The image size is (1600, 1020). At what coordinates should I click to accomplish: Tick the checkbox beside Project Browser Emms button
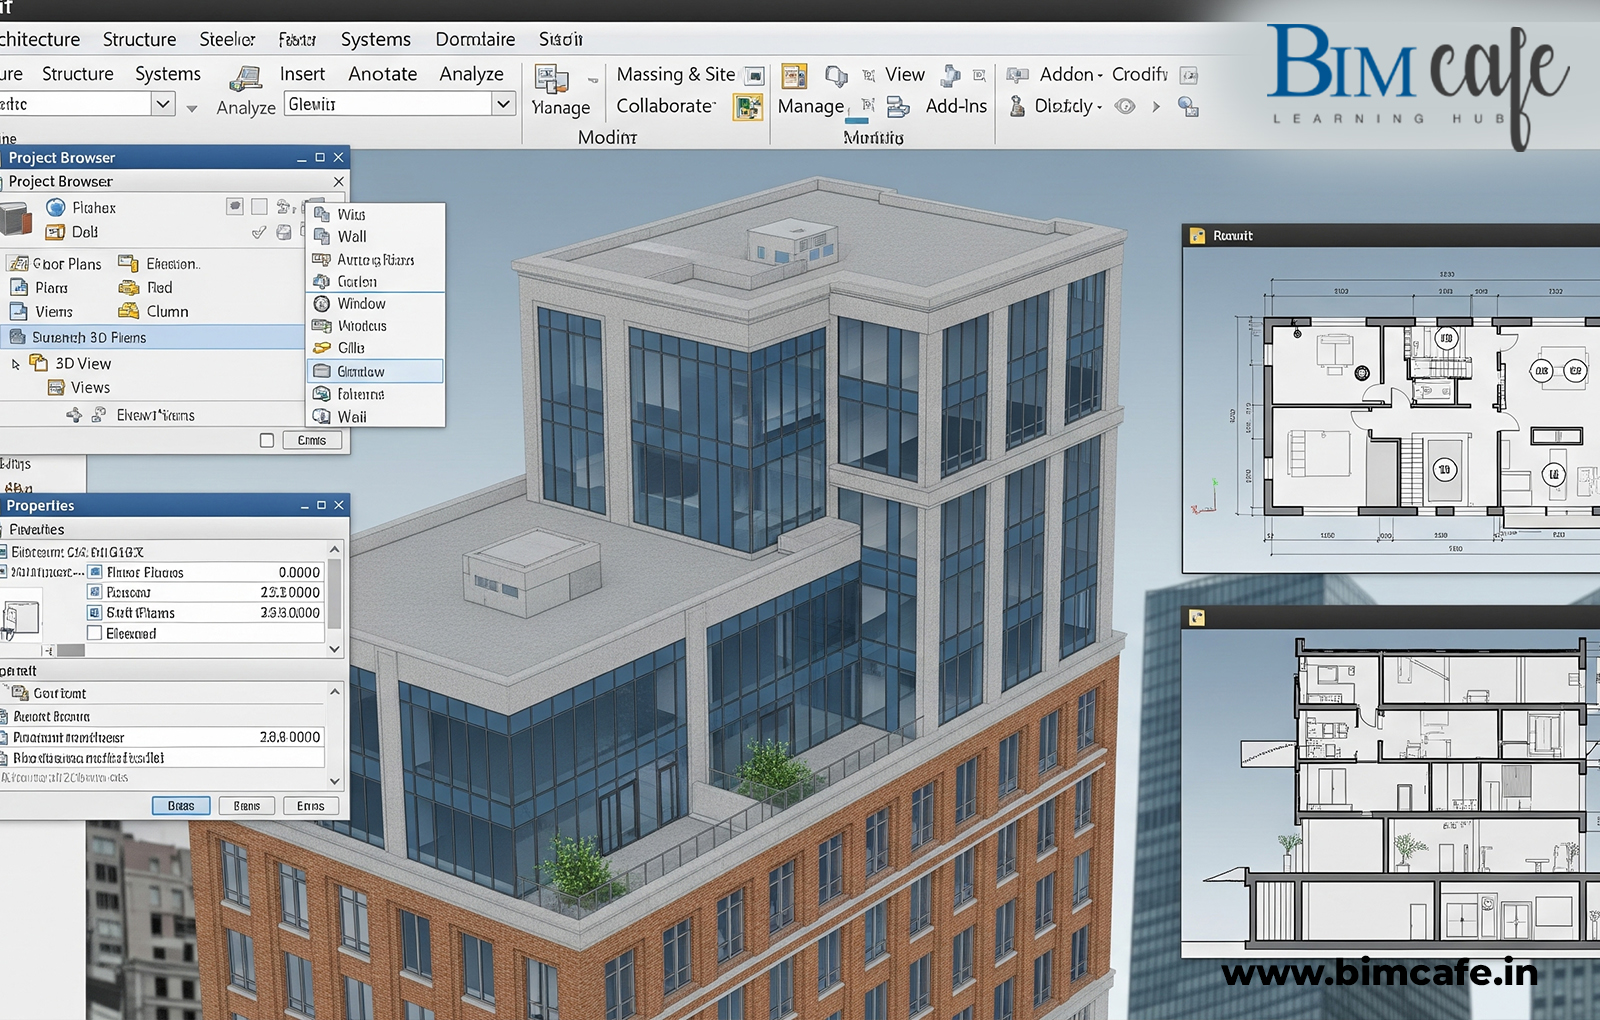pyautogui.click(x=267, y=440)
